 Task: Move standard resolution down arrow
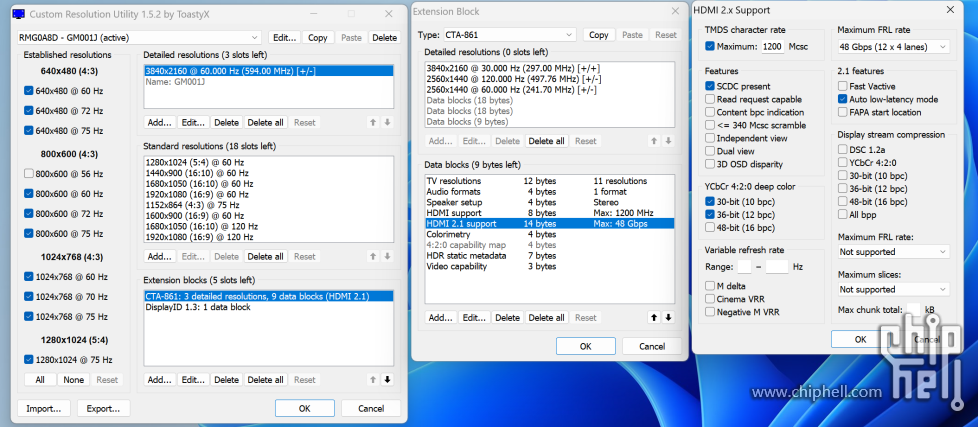coord(387,256)
